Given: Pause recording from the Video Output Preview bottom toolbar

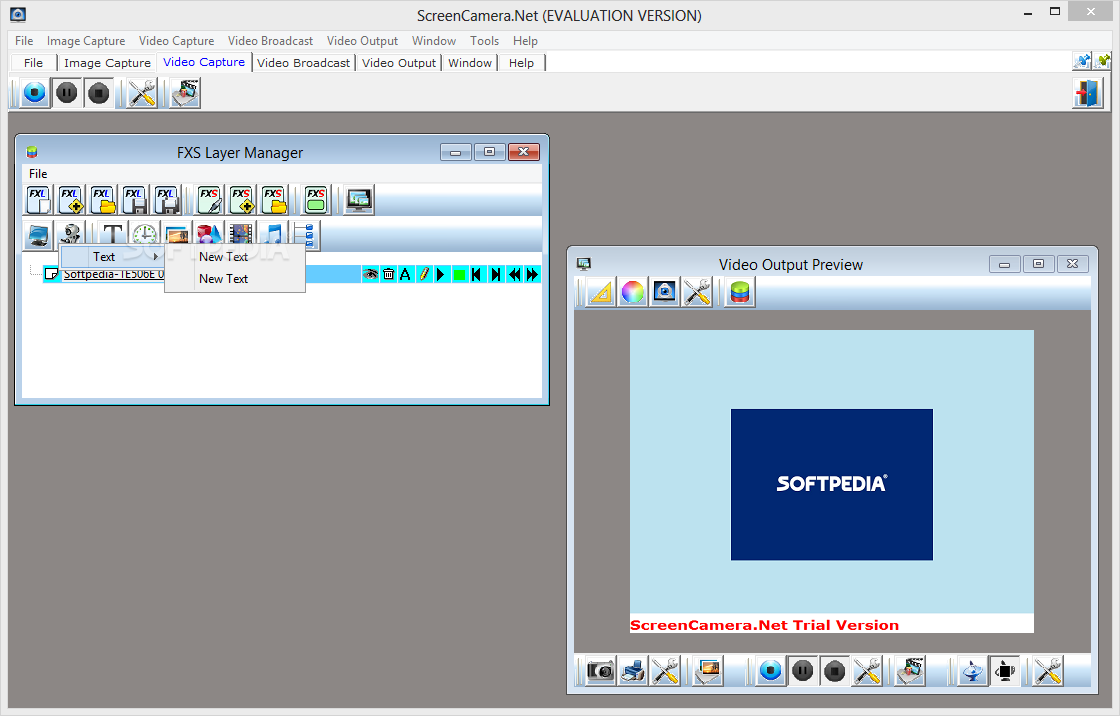Looking at the screenshot, I should (x=803, y=671).
